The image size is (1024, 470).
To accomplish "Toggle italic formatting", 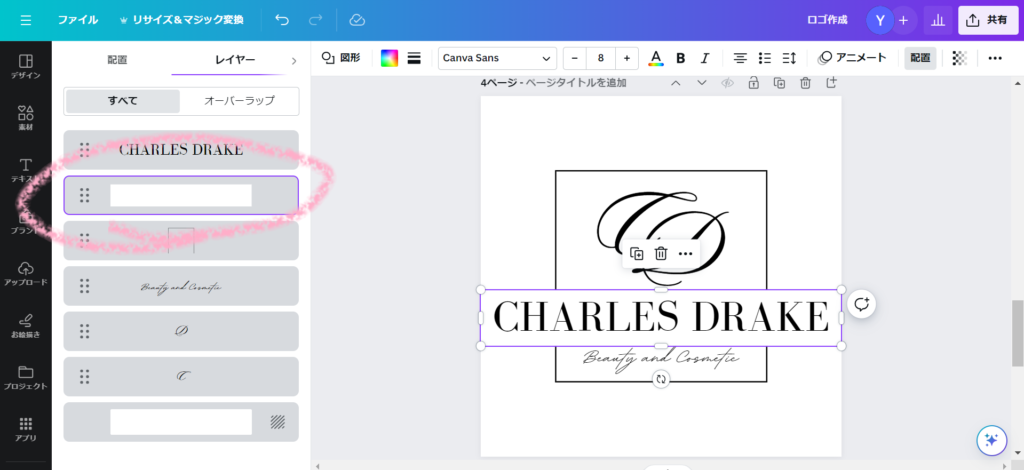I will [705, 58].
